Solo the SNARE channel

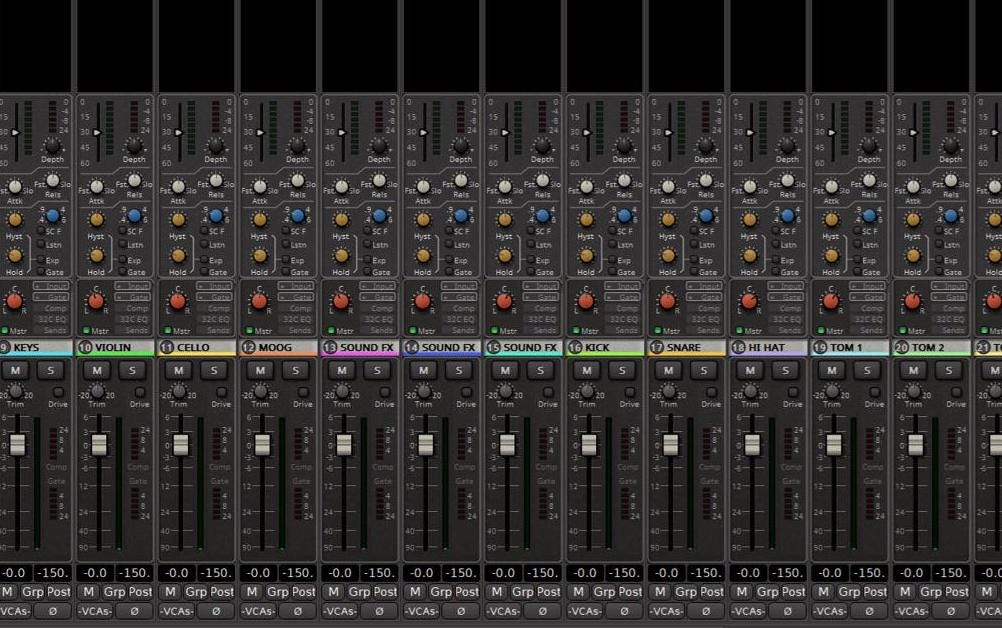(704, 370)
